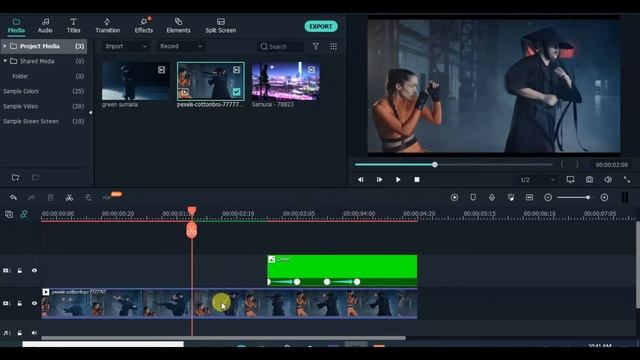The width and height of the screenshot is (640, 360).
Task: Switch to the Titles tab
Action: [x=73, y=25]
